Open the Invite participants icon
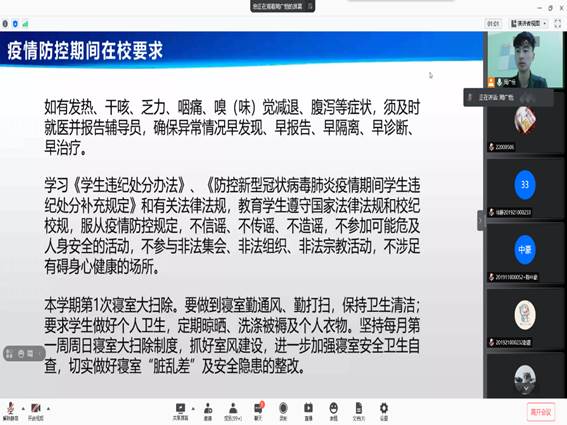The image size is (567, 425). [x=208, y=411]
